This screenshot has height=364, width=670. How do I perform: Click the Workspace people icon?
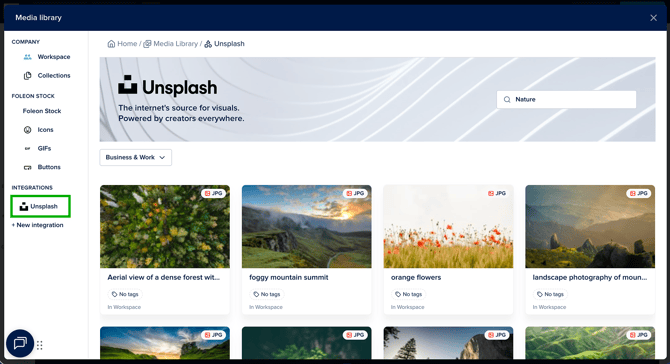pos(28,57)
